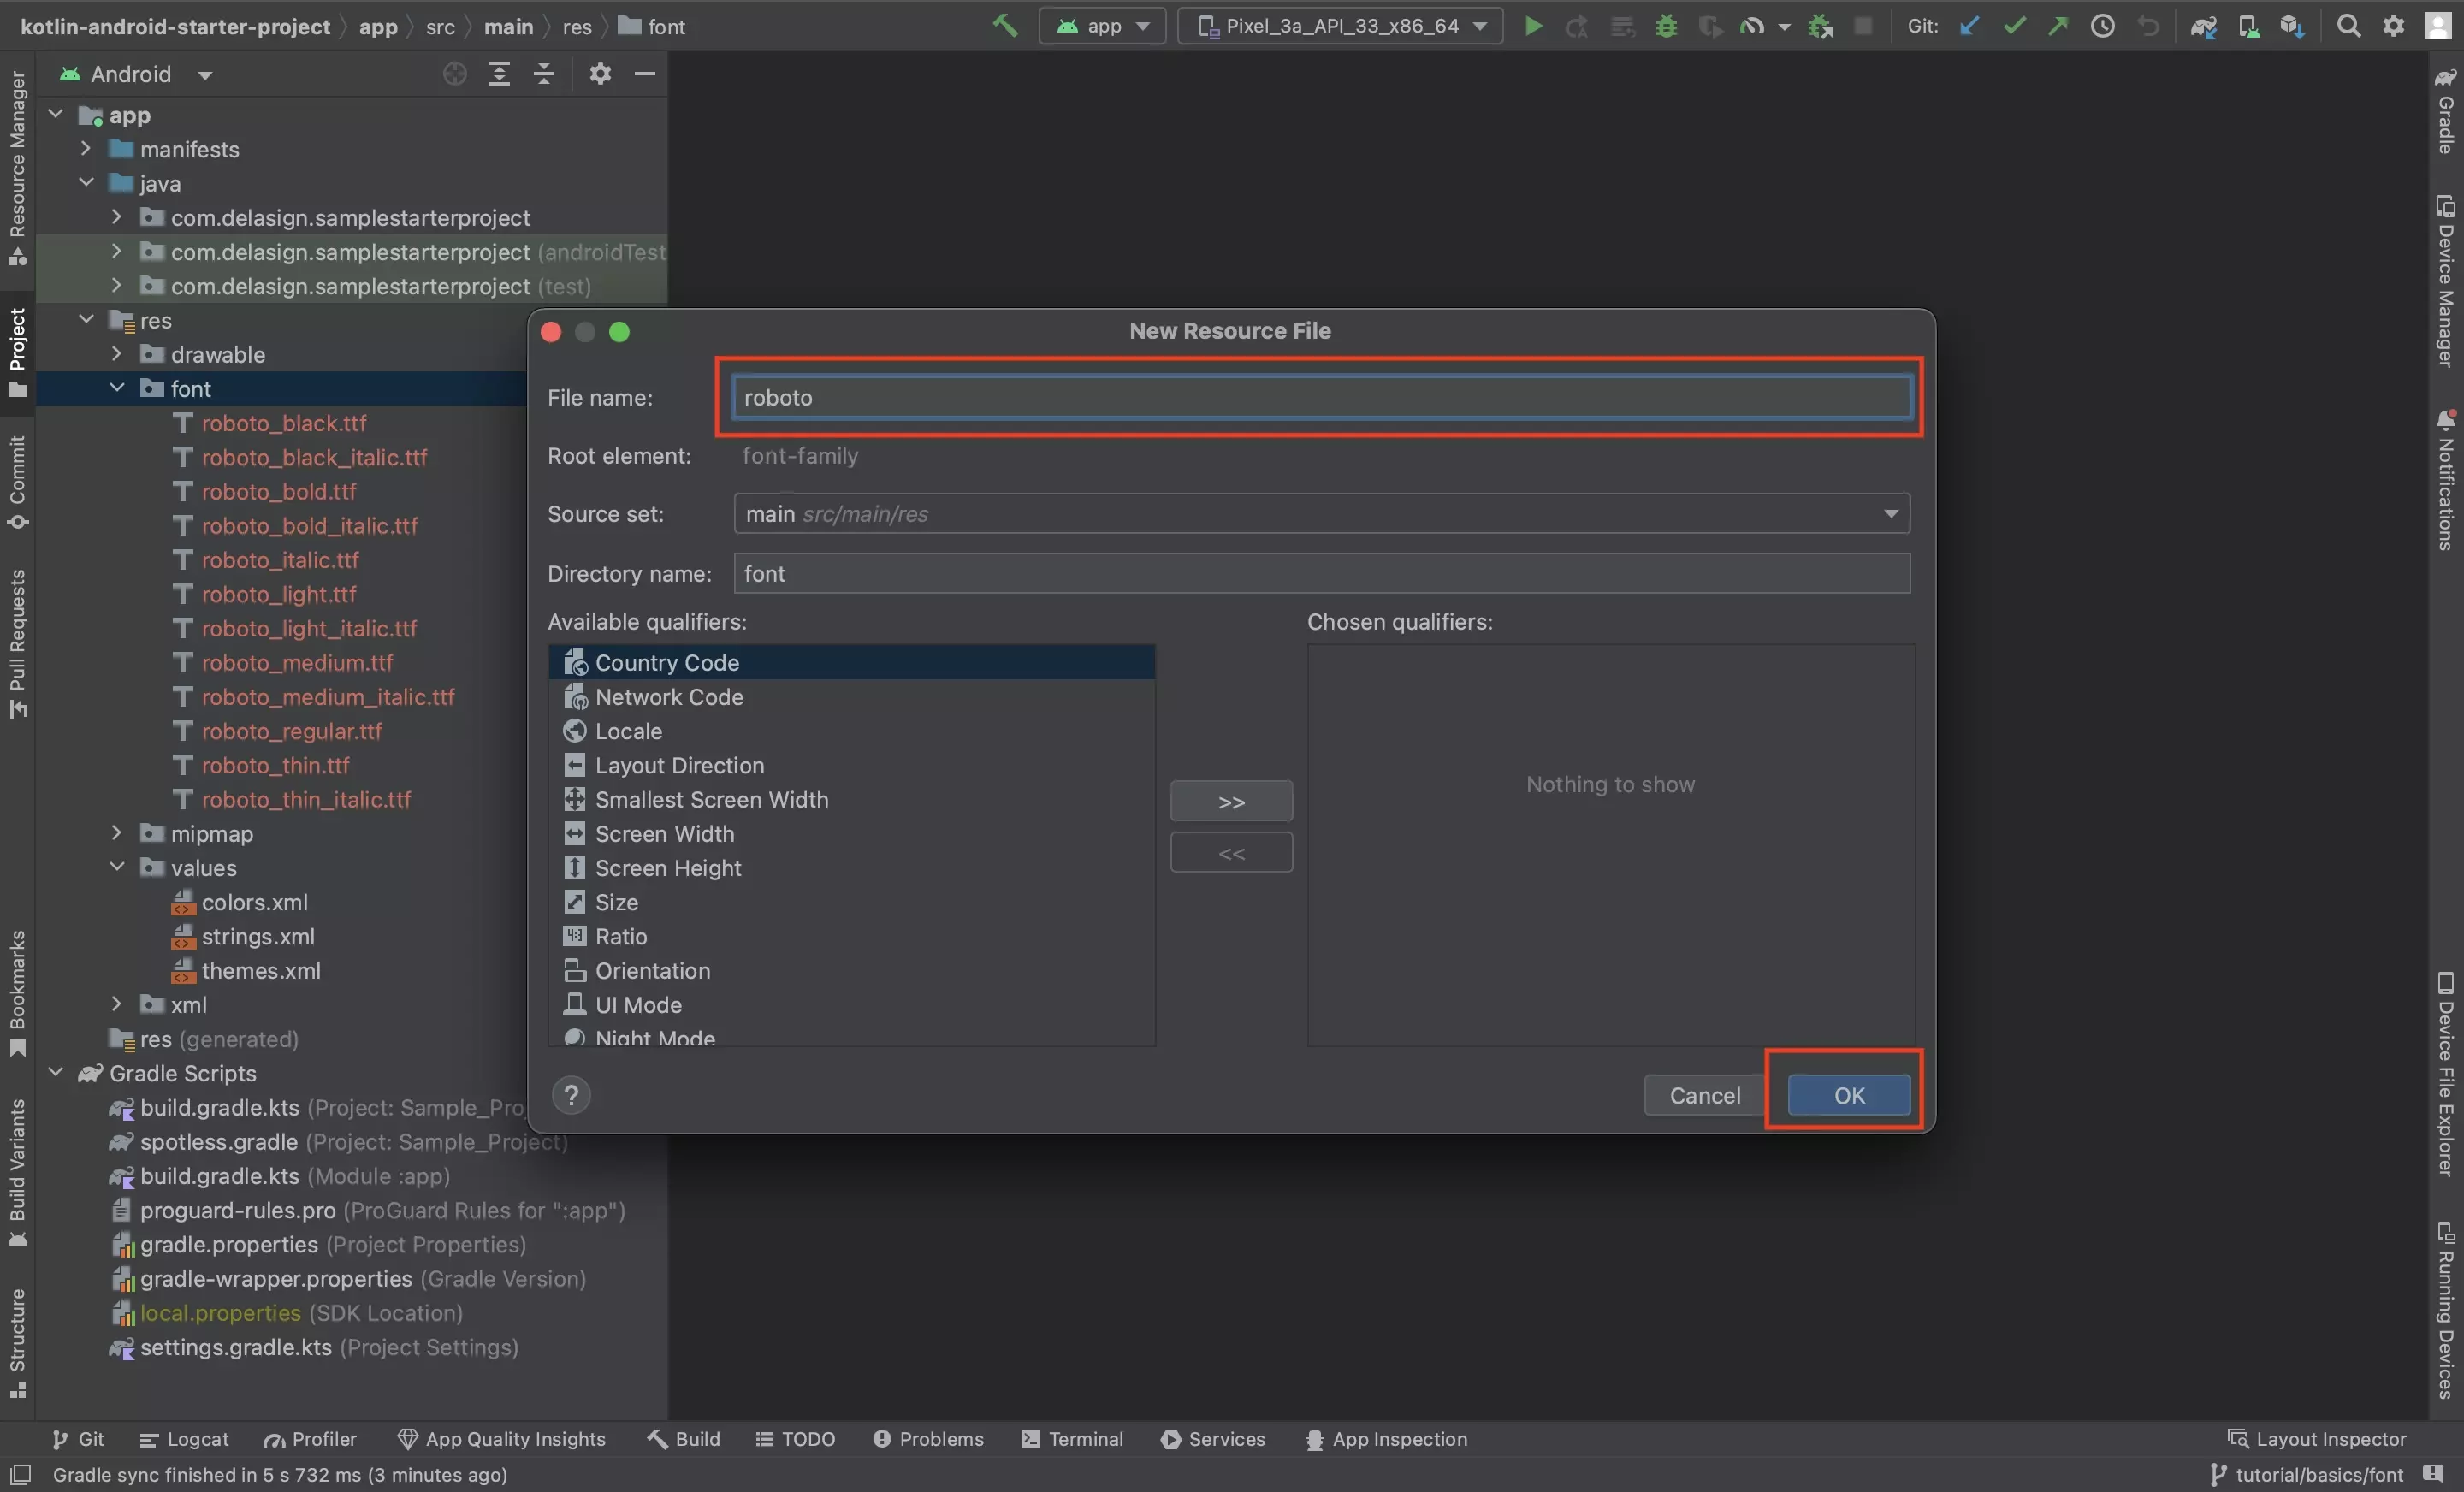Open the Source set combo box
This screenshot has height=1492, width=2464.
point(1321,513)
